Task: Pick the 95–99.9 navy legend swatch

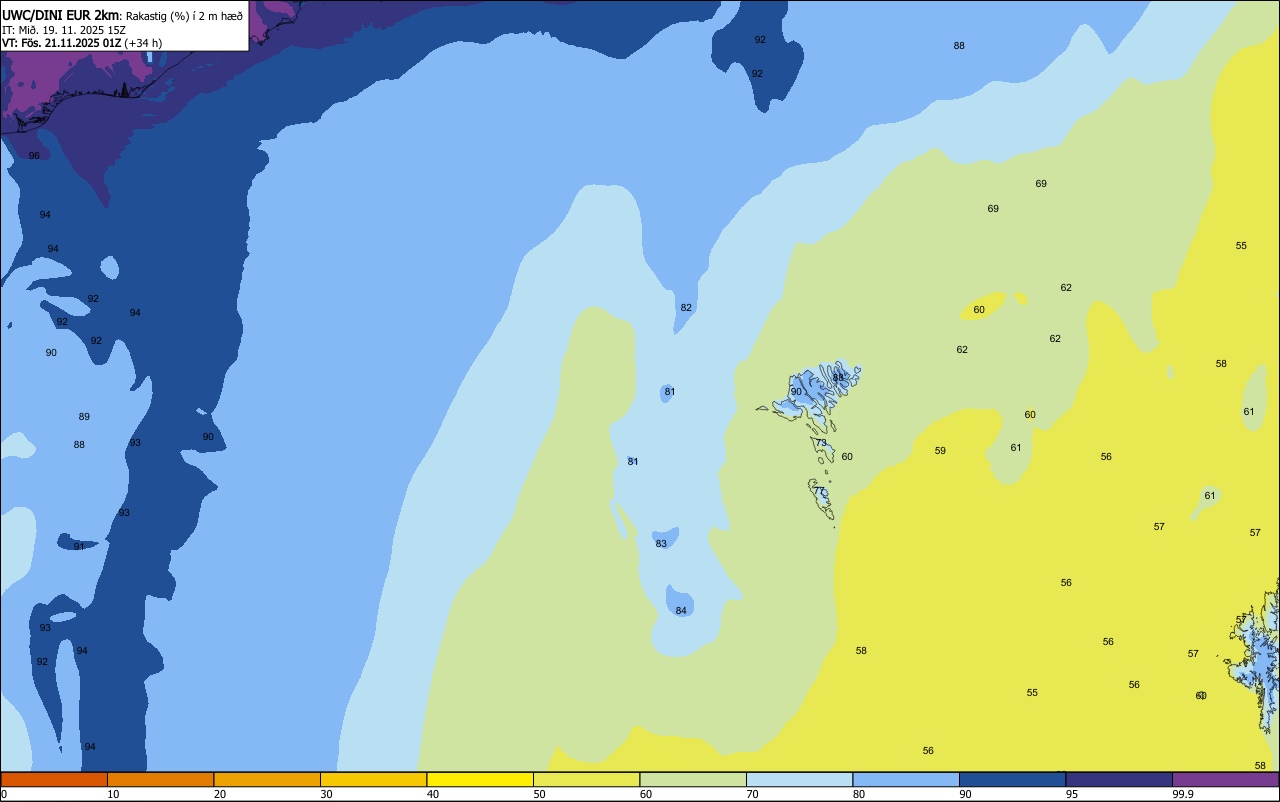Action: [1119, 779]
